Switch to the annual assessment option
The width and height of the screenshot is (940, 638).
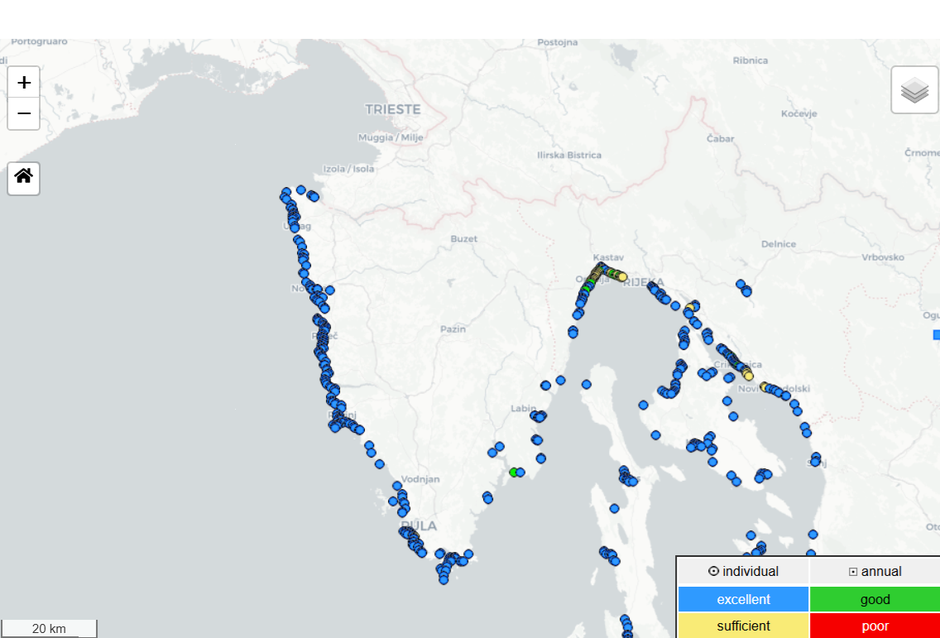click(875, 571)
